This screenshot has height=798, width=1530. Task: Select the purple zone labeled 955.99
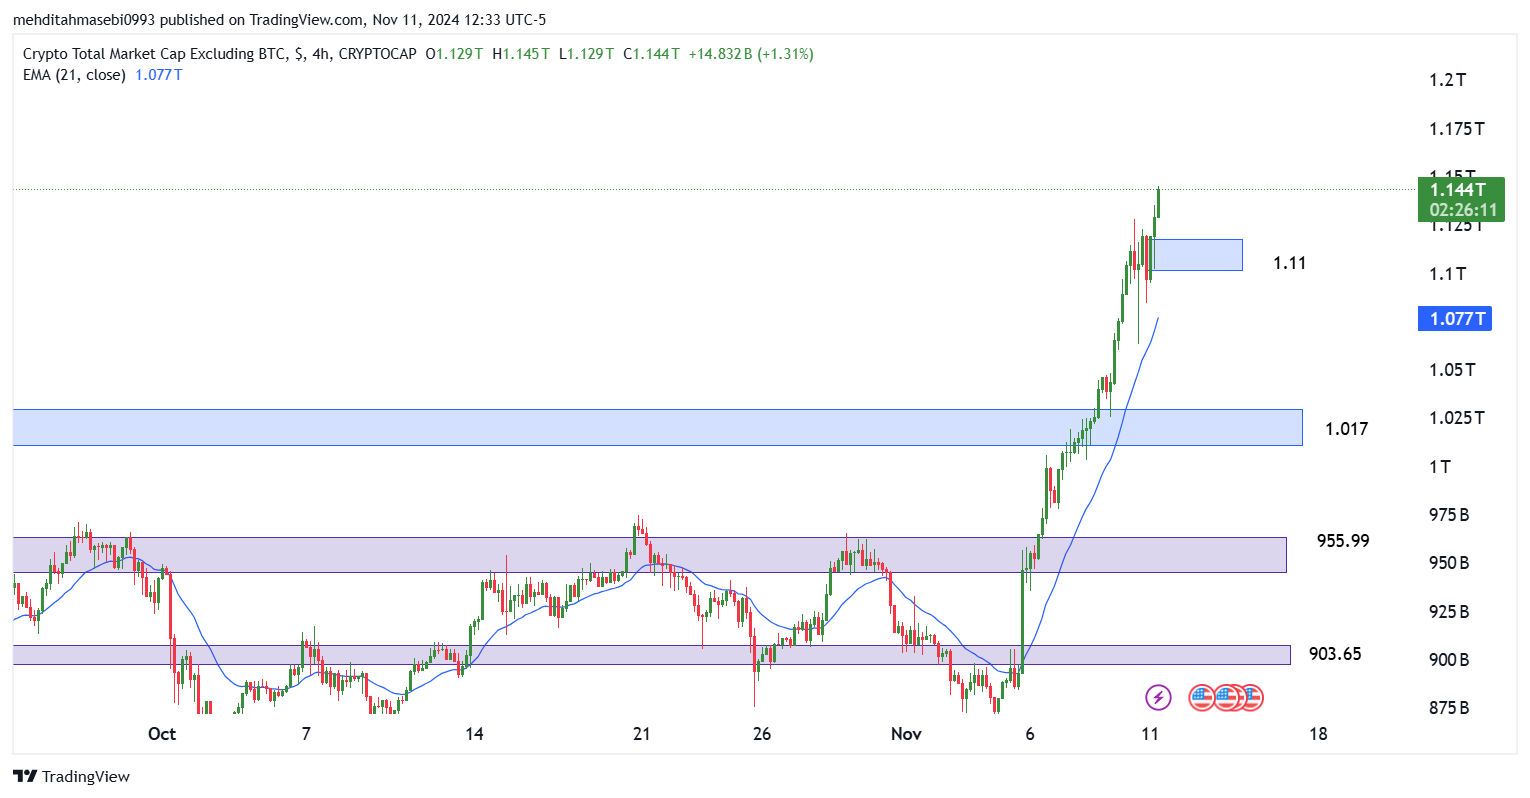coord(650,555)
